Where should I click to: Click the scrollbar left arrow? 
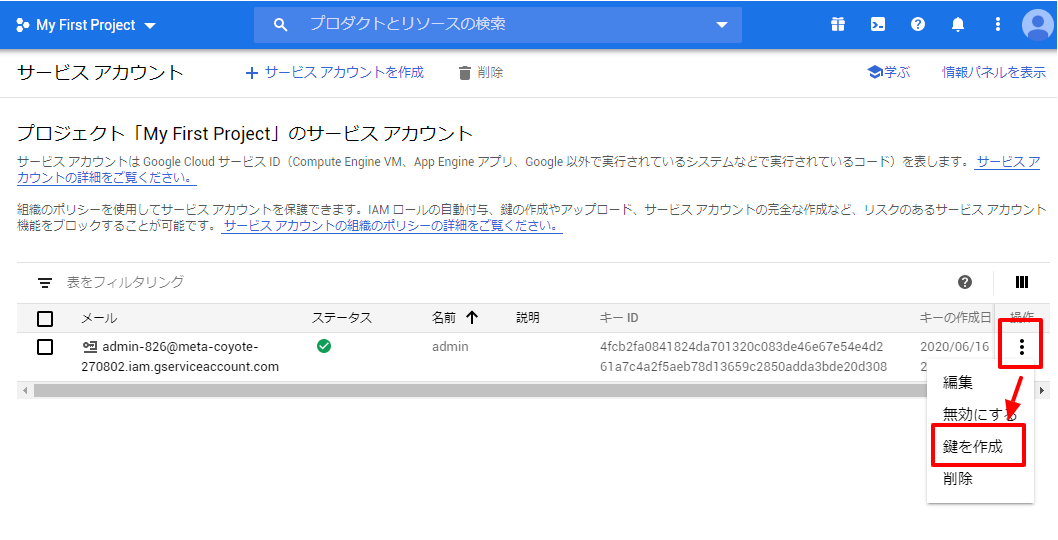click(24, 390)
